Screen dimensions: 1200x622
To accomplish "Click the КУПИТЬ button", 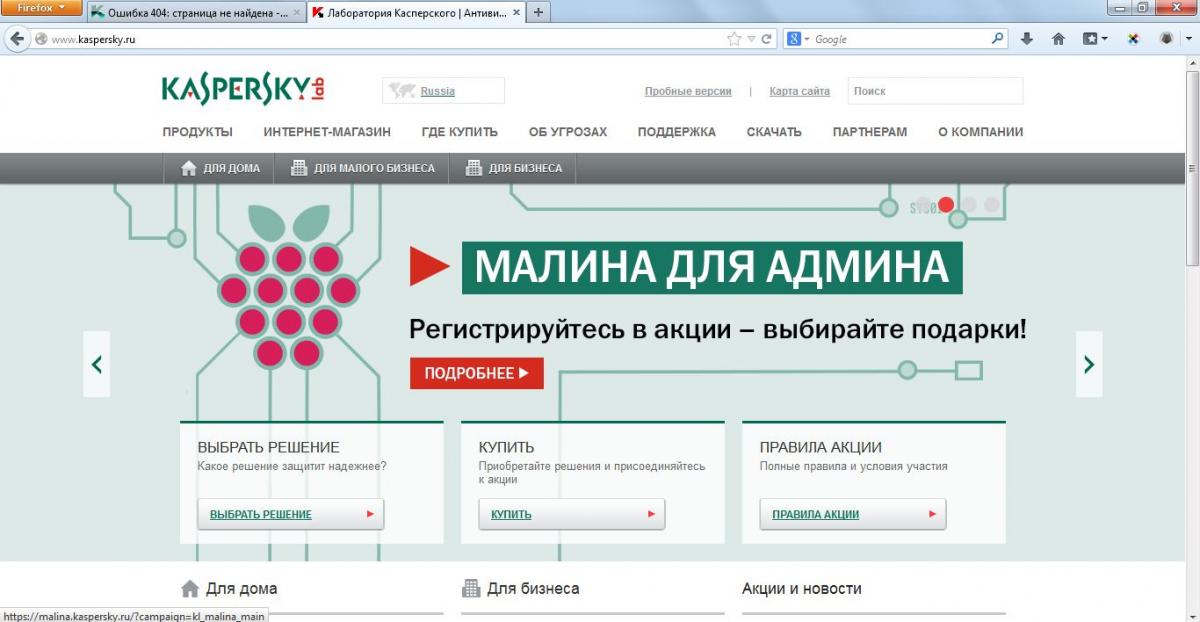I will (572, 514).
